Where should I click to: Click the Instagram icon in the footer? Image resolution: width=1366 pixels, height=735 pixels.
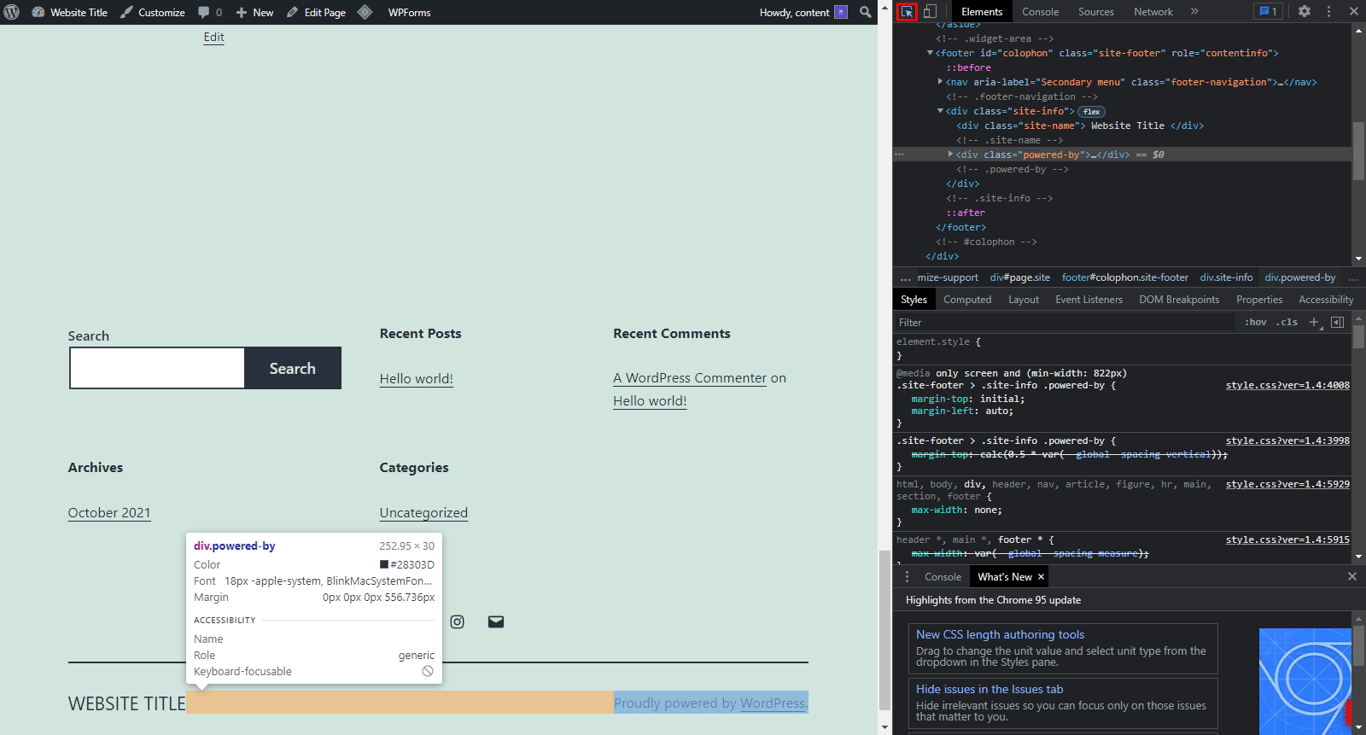[x=457, y=621]
